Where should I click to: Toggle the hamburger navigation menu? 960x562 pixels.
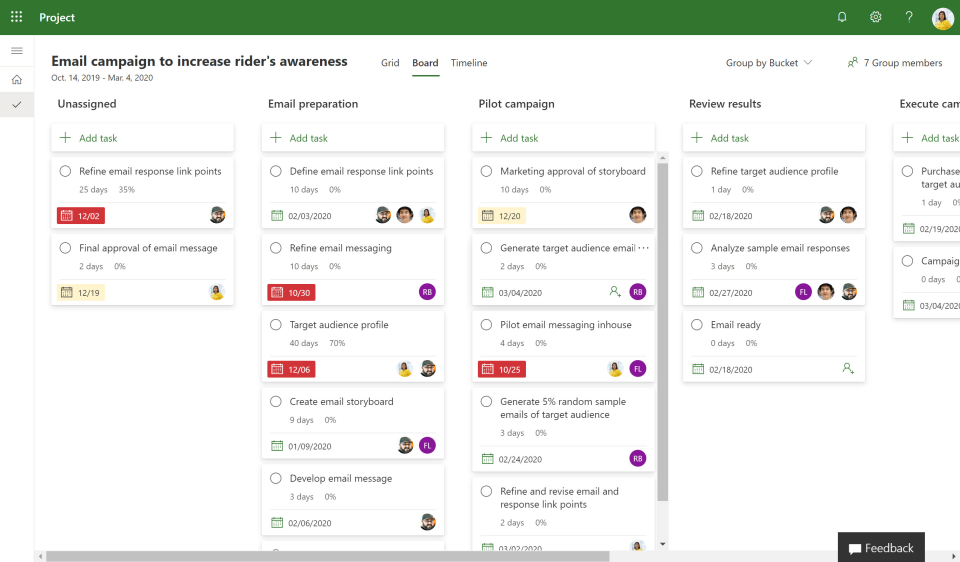[x=17, y=51]
